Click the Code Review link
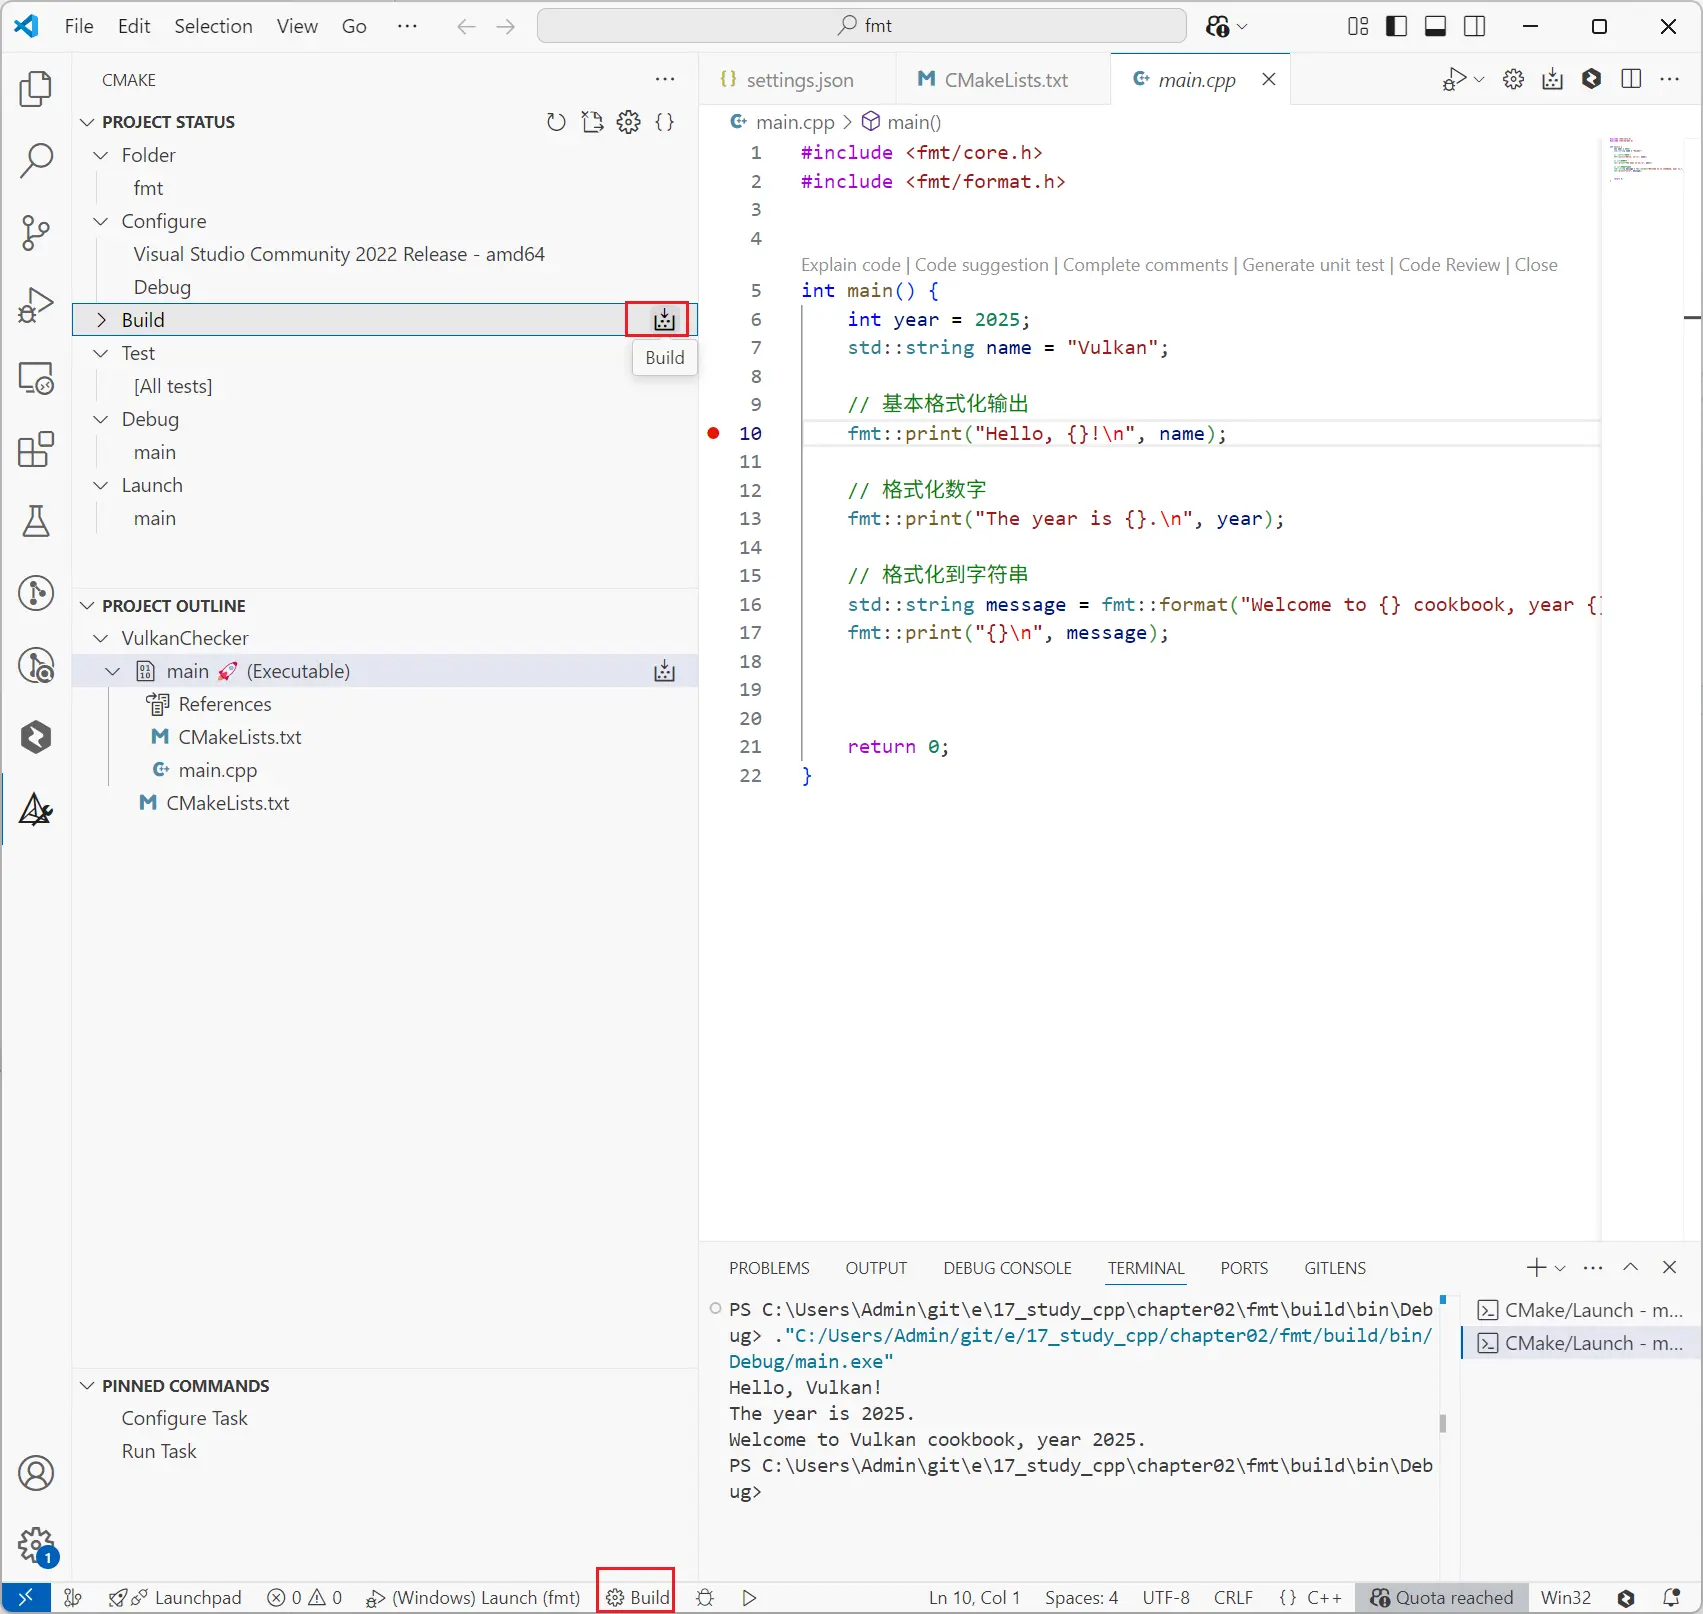Screen dimensions: 1703x1614 [1449, 265]
